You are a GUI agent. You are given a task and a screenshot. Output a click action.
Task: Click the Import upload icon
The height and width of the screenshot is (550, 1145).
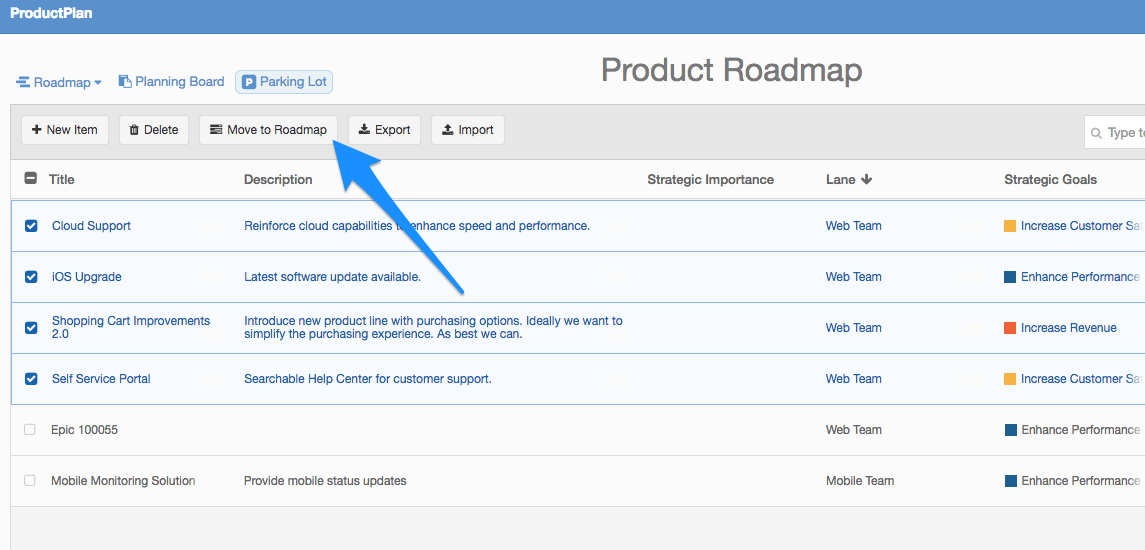(x=448, y=130)
